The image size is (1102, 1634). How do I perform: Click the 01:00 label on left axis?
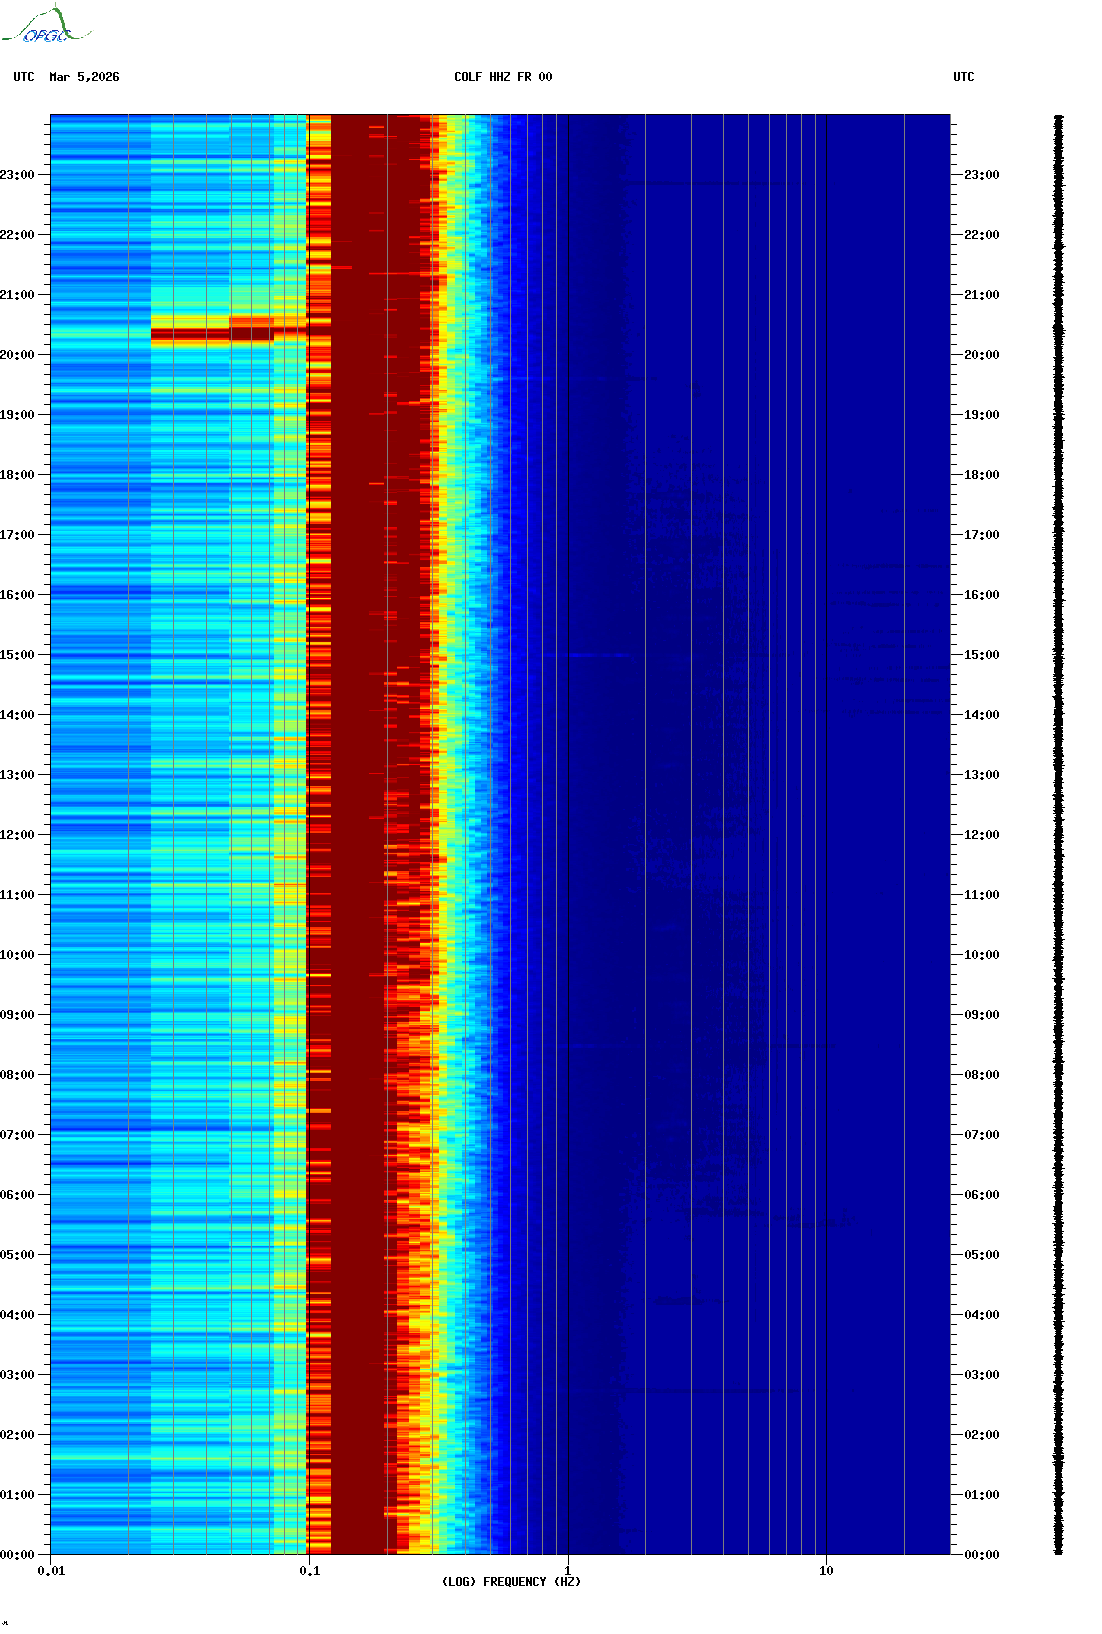pyautogui.click(x=17, y=1495)
